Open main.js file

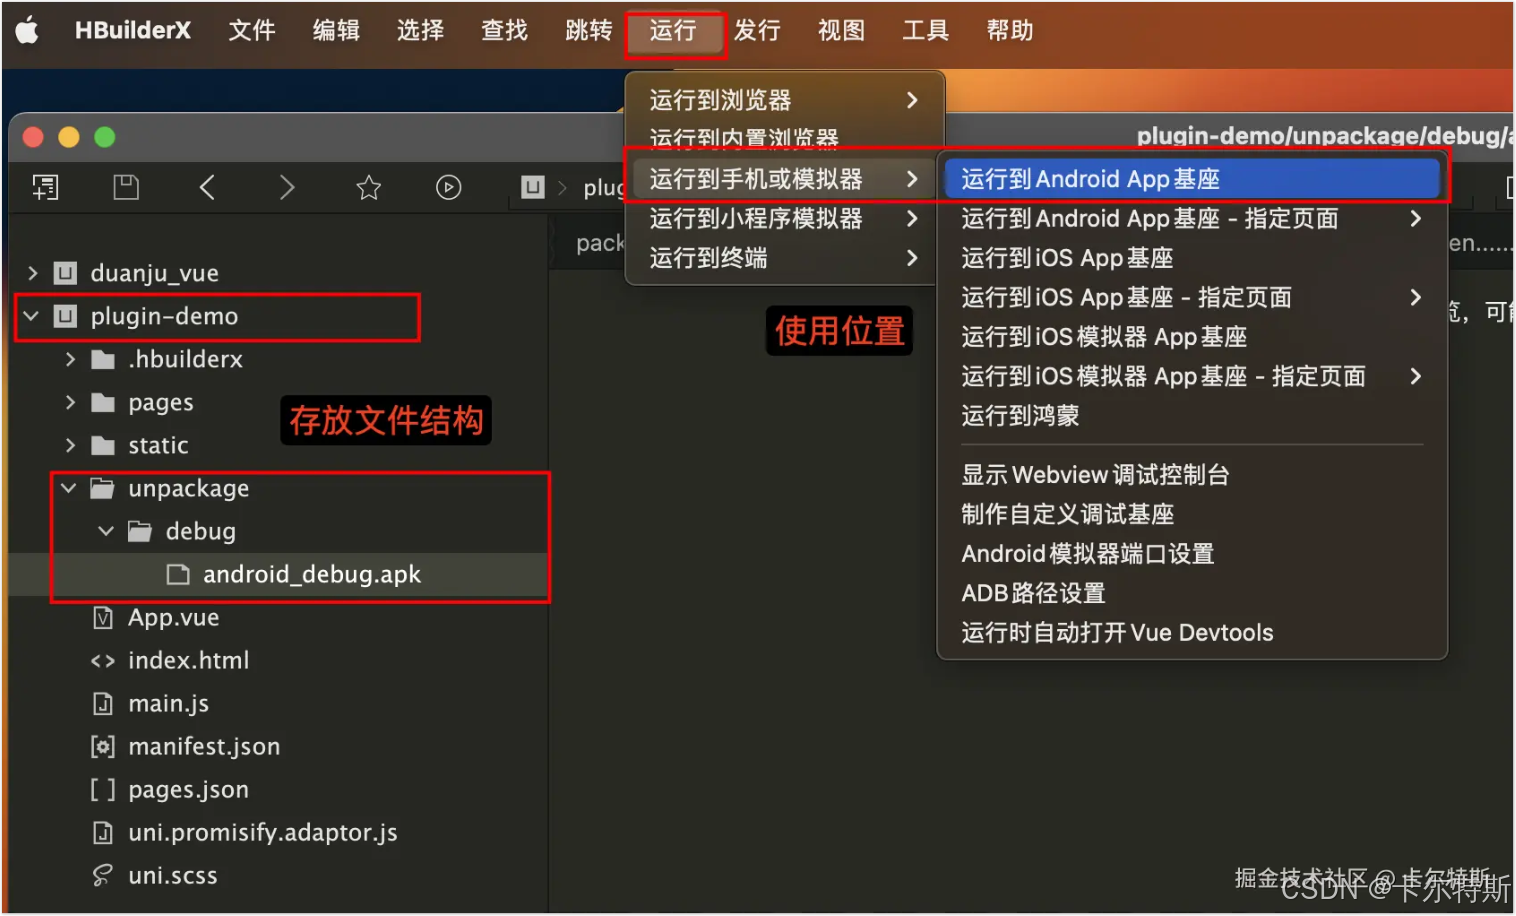point(278,703)
